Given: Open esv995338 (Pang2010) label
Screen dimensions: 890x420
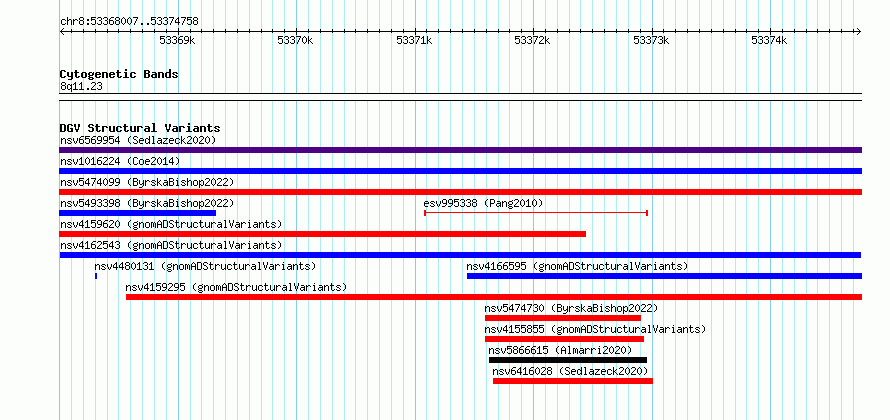Looking at the screenshot, I should 483,203.
